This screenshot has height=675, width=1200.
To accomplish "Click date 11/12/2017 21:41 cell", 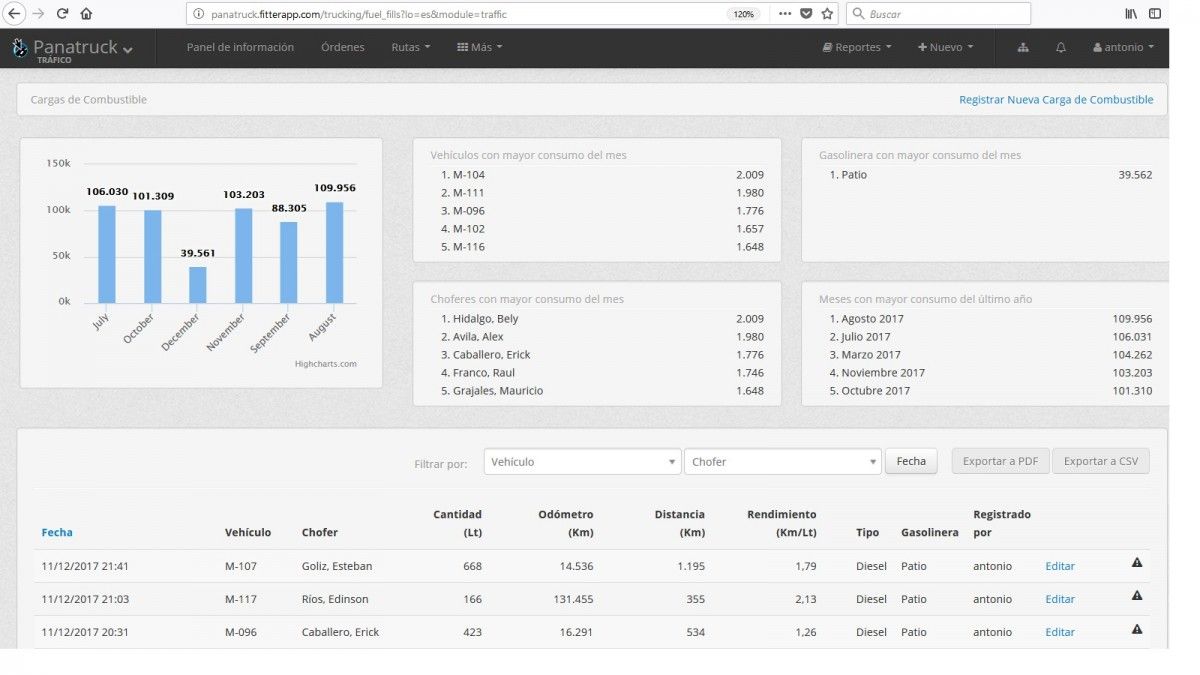I will [x=85, y=566].
